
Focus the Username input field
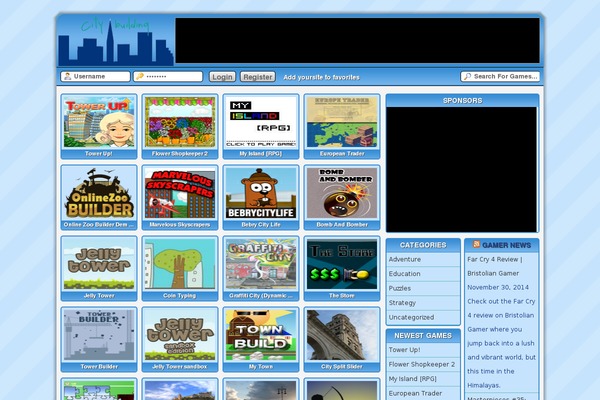pos(95,77)
